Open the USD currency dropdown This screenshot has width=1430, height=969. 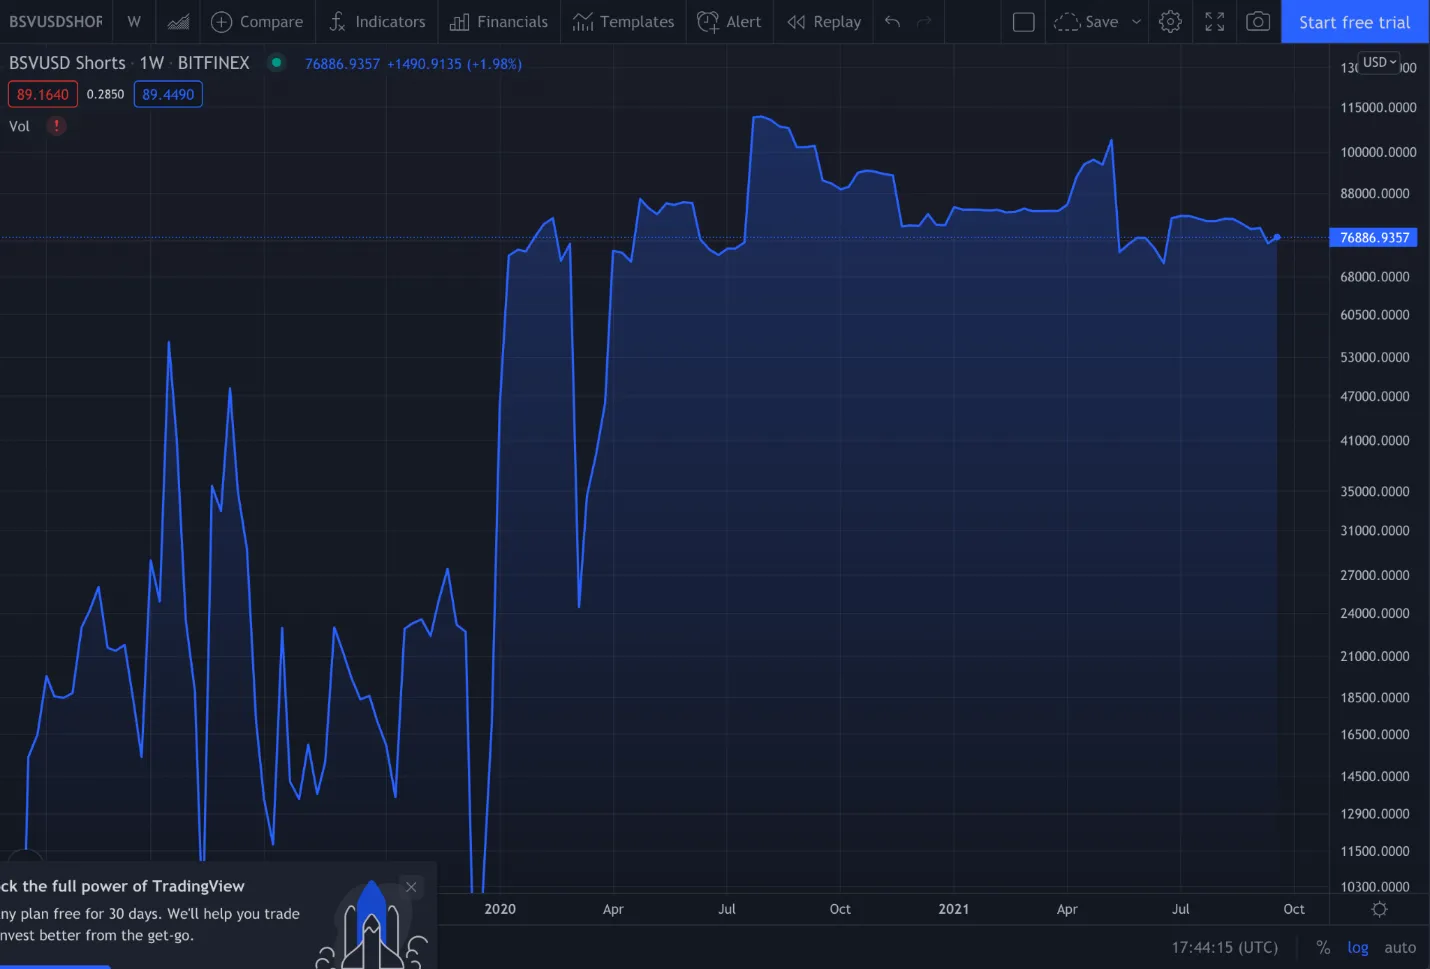pyautogui.click(x=1379, y=62)
